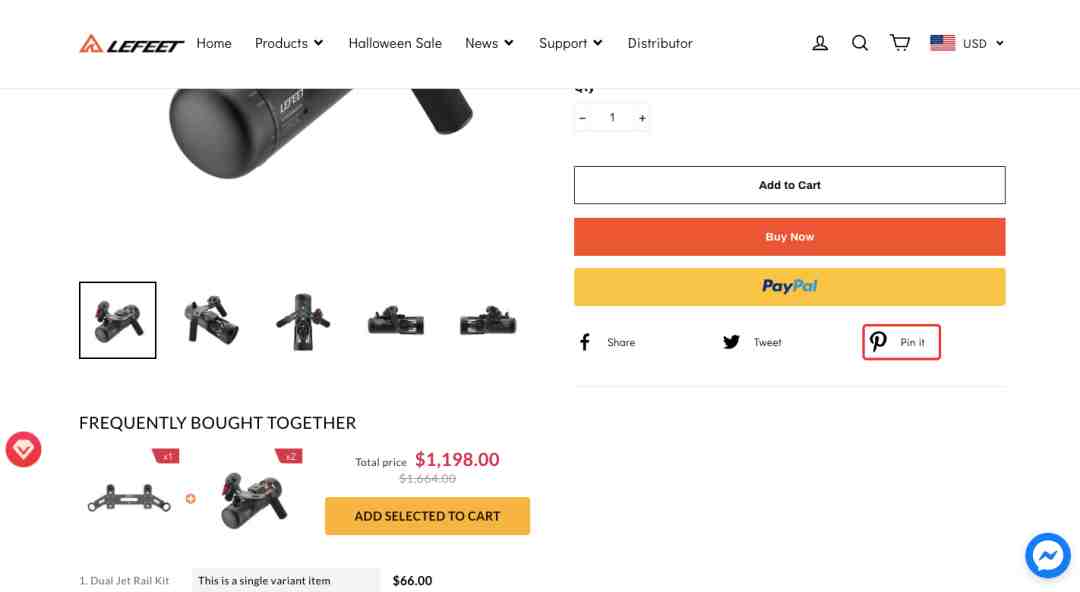Increase the quantity with plus button
The height and width of the screenshot is (592, 1080).
coord(642,118)
